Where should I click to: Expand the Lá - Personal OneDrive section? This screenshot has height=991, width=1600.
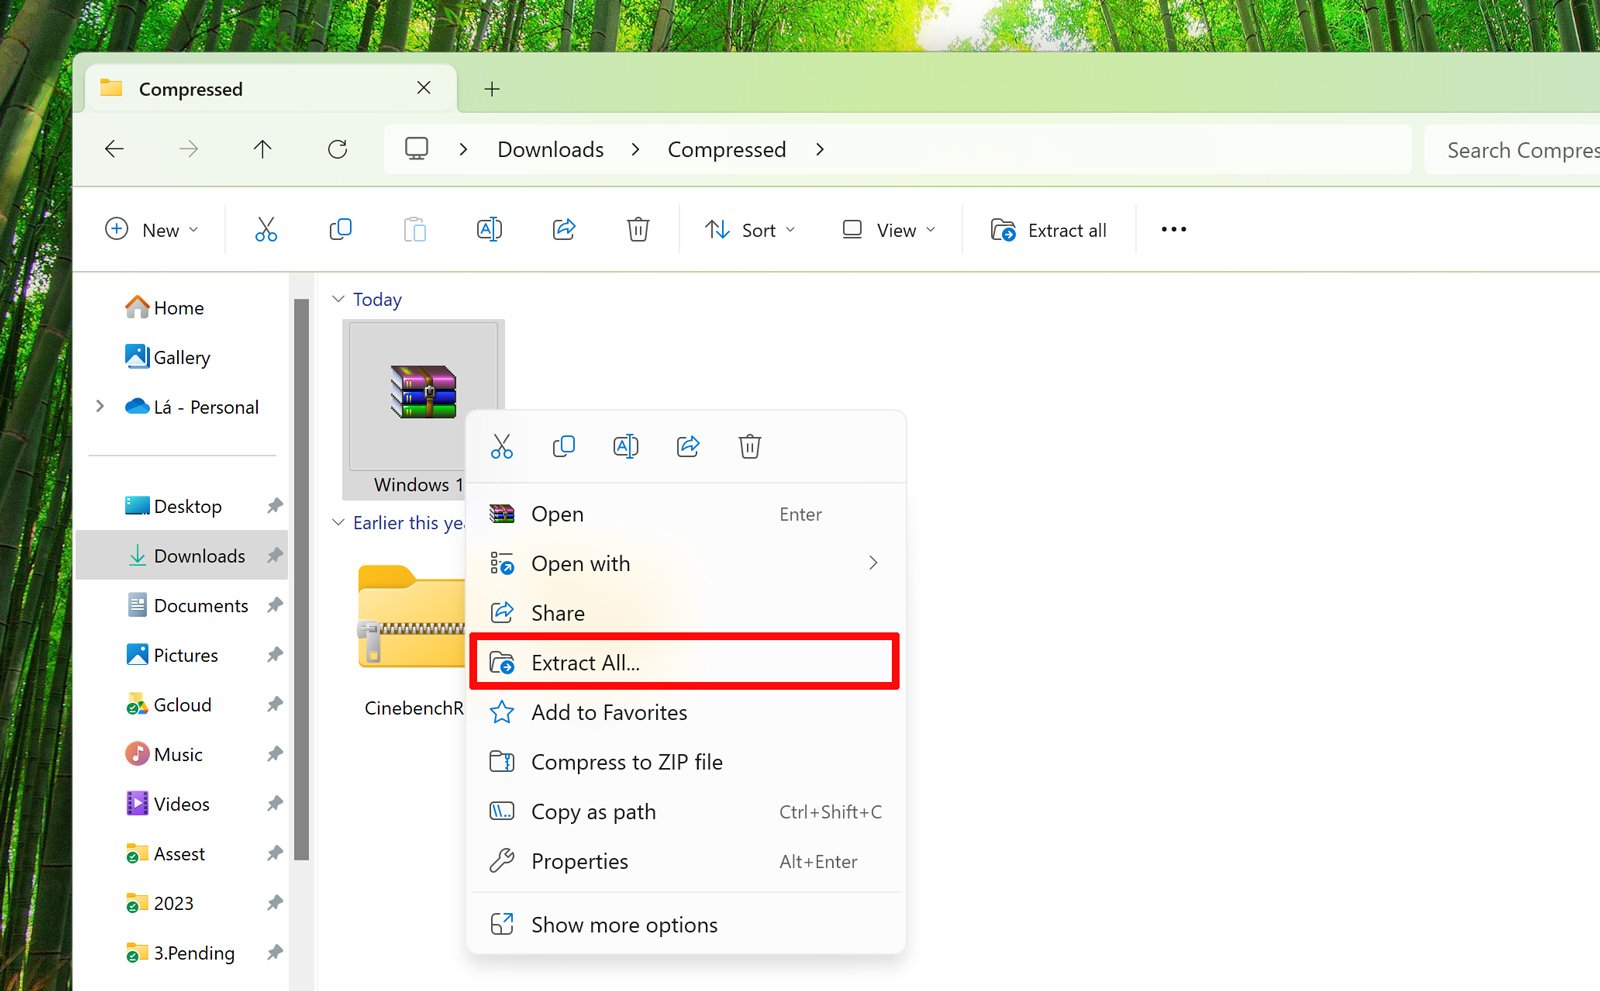[99, 406]
